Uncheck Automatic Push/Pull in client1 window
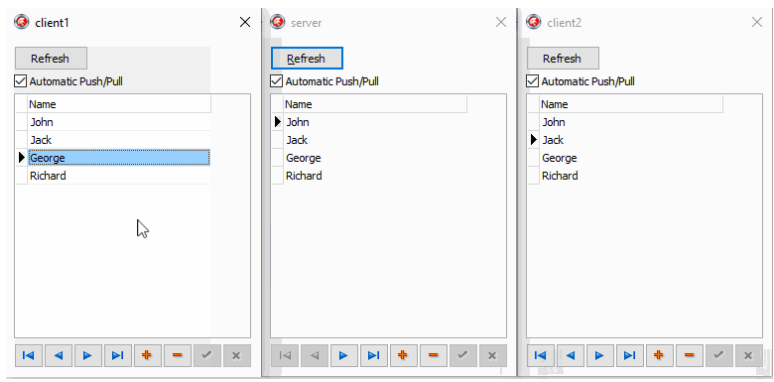Viewport: 774px width, 382px height. [x=20, y=81]
